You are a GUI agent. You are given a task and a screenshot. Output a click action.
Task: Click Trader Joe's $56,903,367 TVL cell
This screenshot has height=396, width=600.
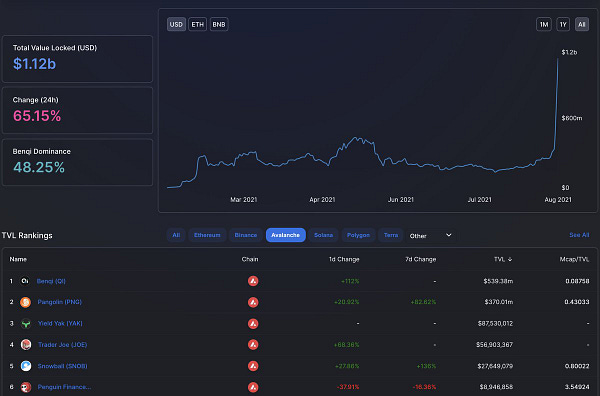[x=494, y=345]
